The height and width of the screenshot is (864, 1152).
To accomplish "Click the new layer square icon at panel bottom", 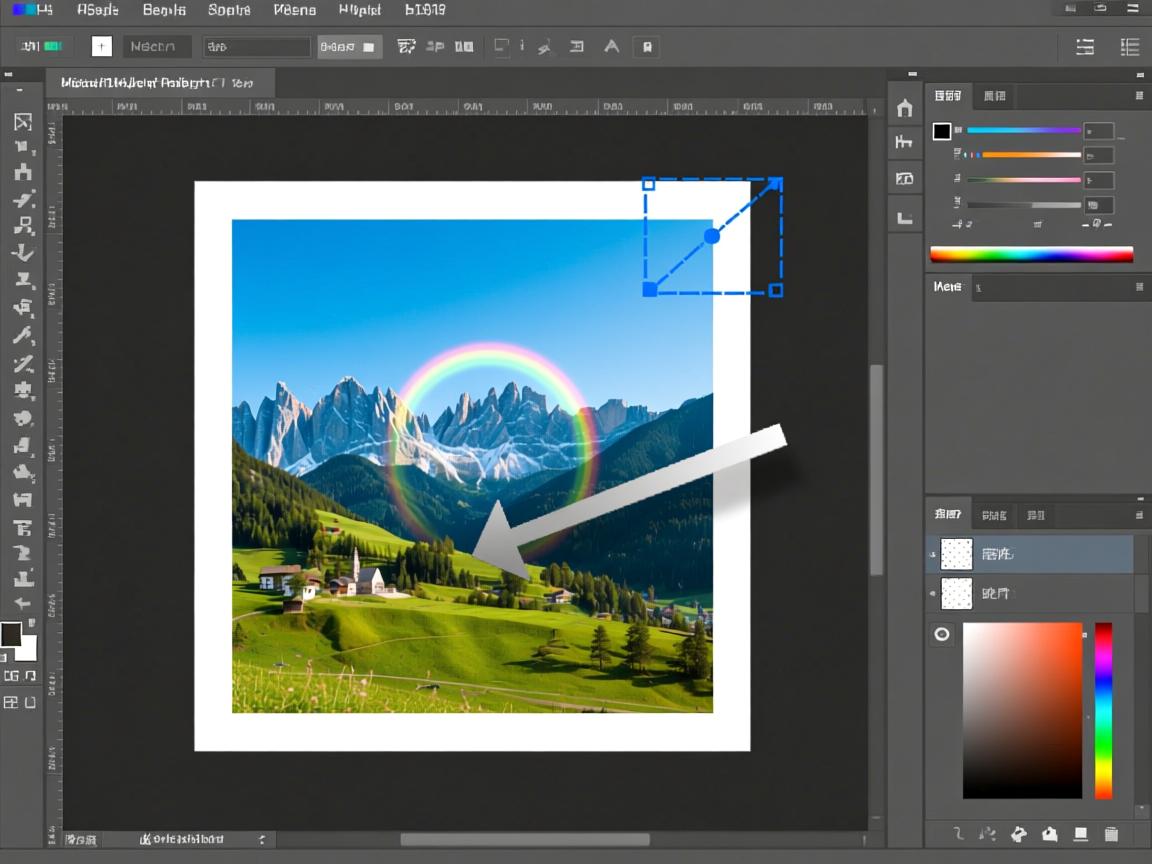I will (x=1080, y=834).
